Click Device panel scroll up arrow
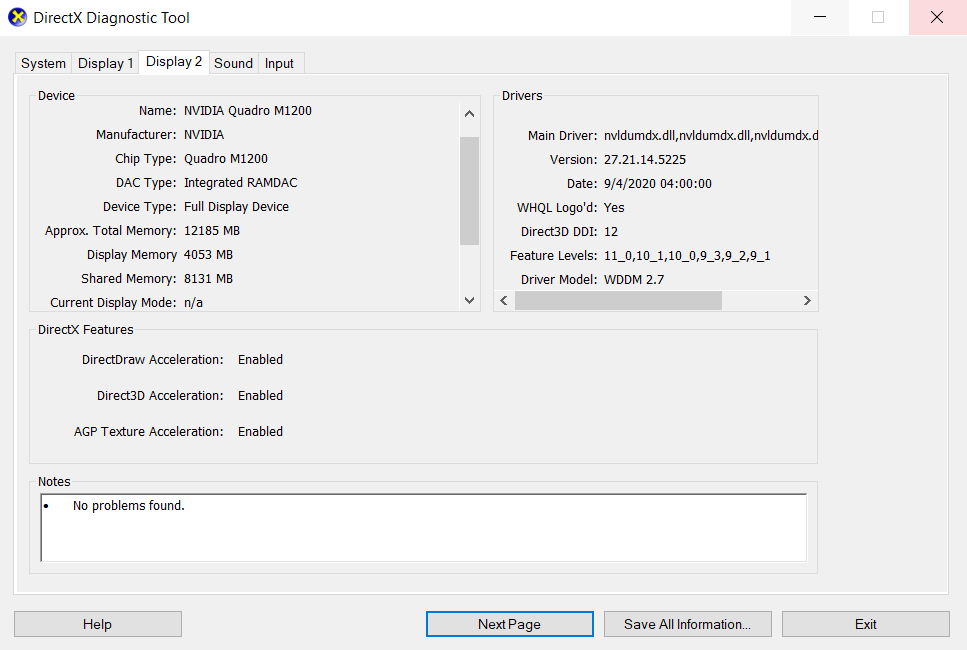 point(469,113)
